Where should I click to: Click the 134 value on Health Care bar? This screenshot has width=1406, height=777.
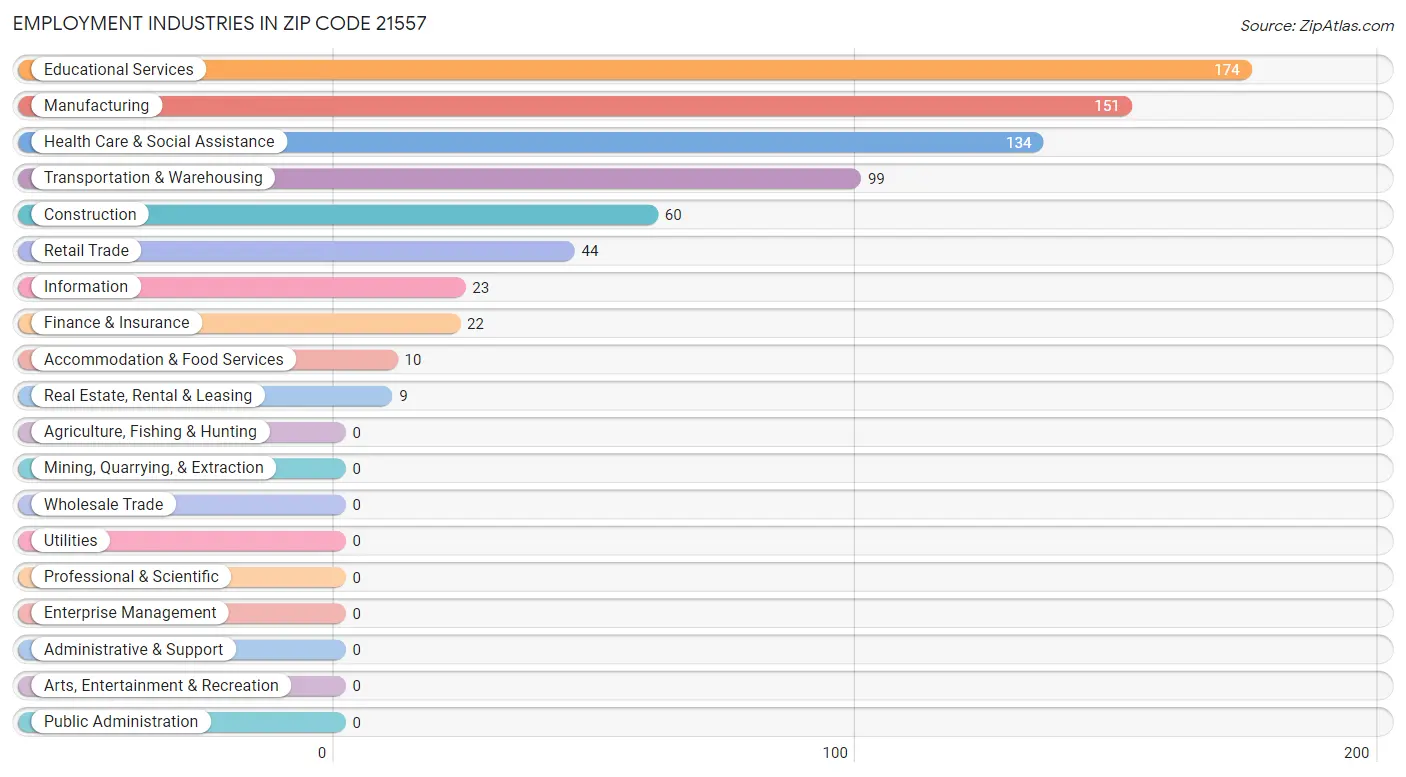(1019, 143)
